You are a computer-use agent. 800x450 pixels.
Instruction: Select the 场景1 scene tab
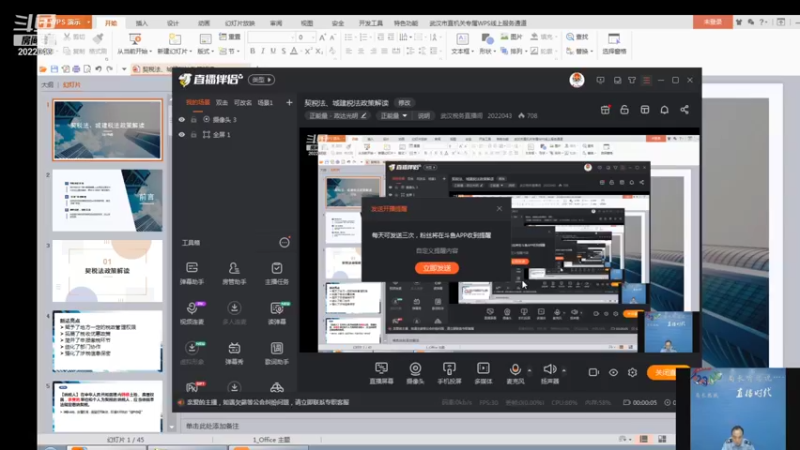tap(265, 103)
